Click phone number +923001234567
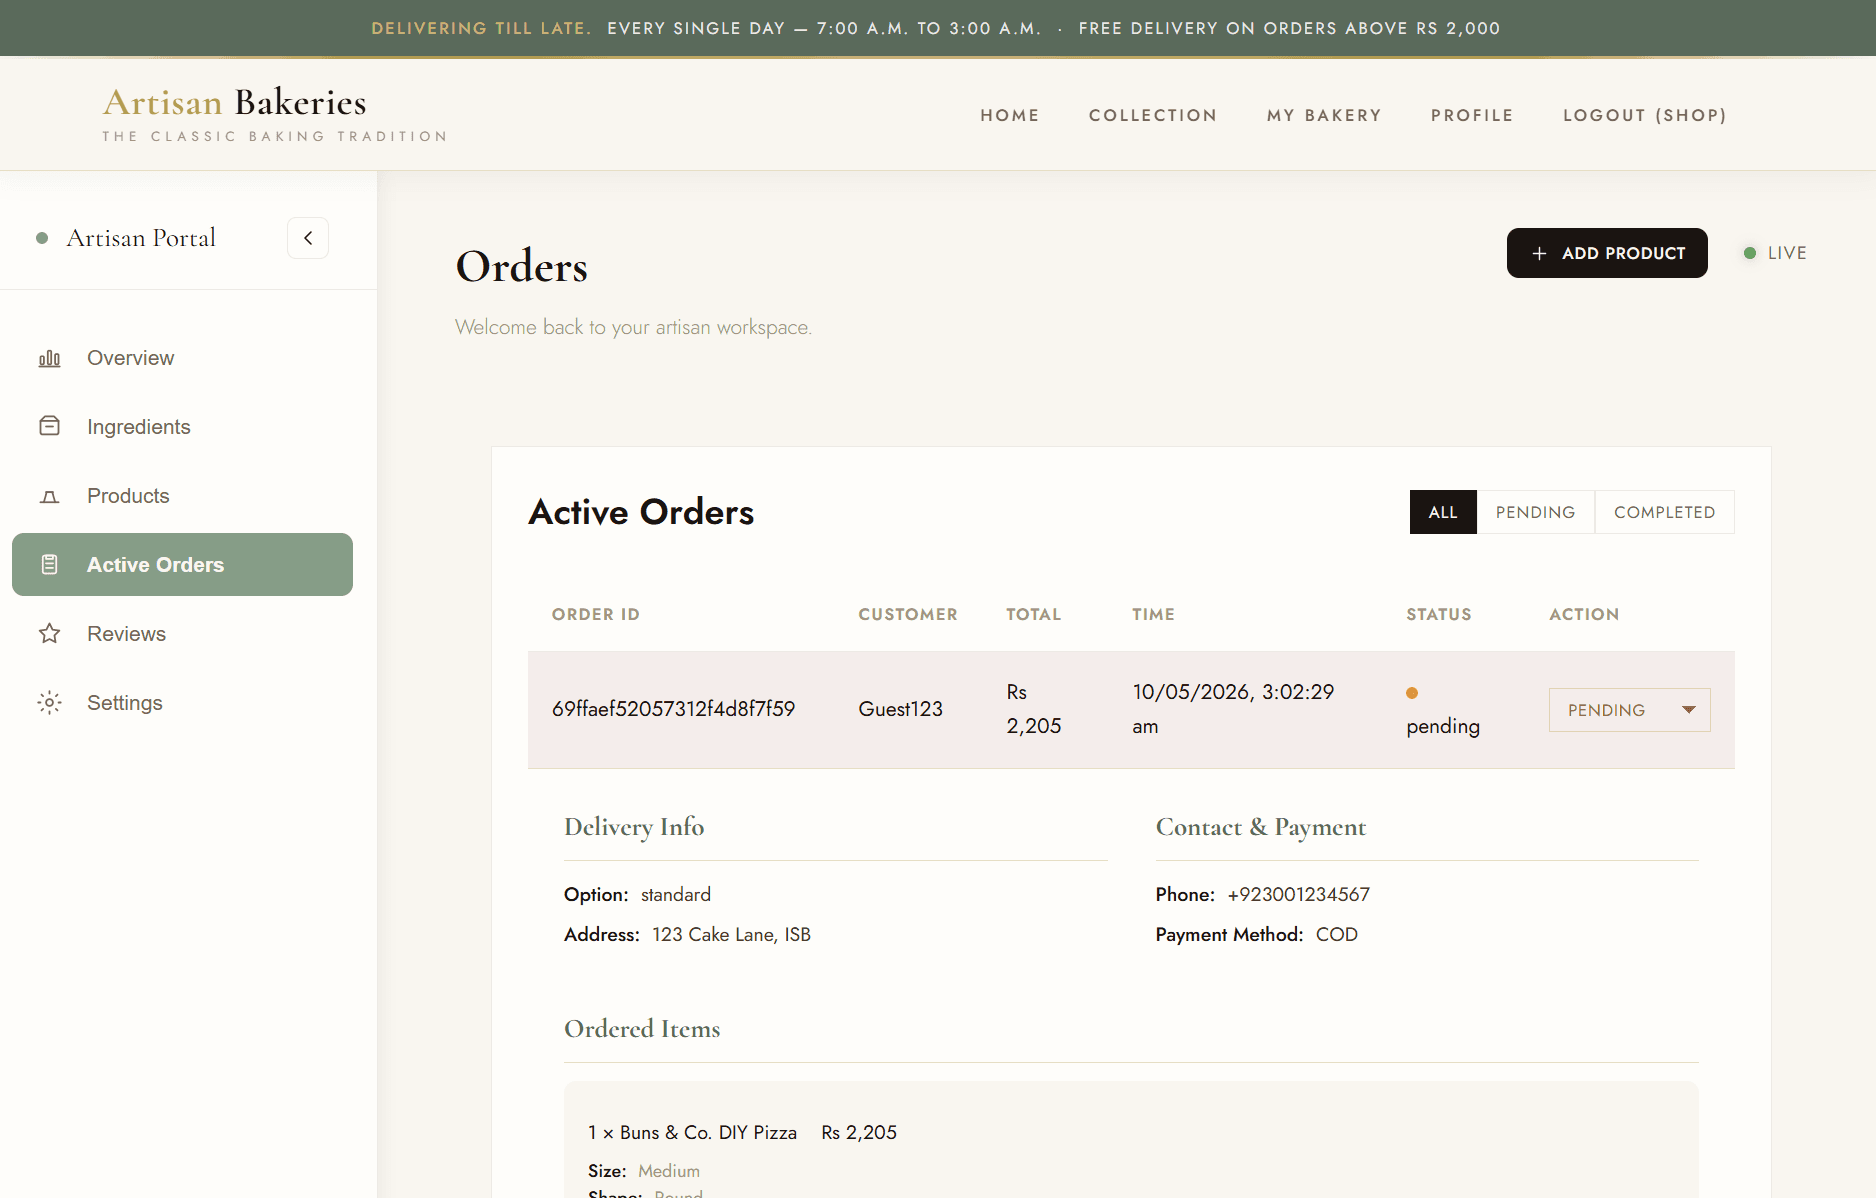This screenshot has width=1876, height=1198. tap(1298, 894)
